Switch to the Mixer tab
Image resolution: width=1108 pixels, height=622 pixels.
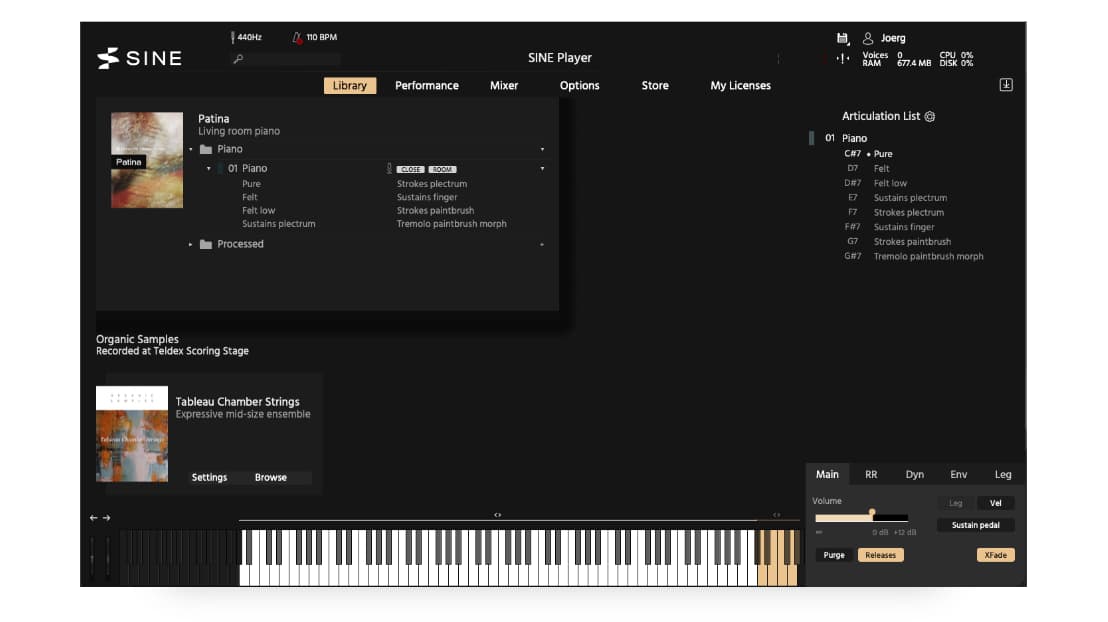point(504,86)
